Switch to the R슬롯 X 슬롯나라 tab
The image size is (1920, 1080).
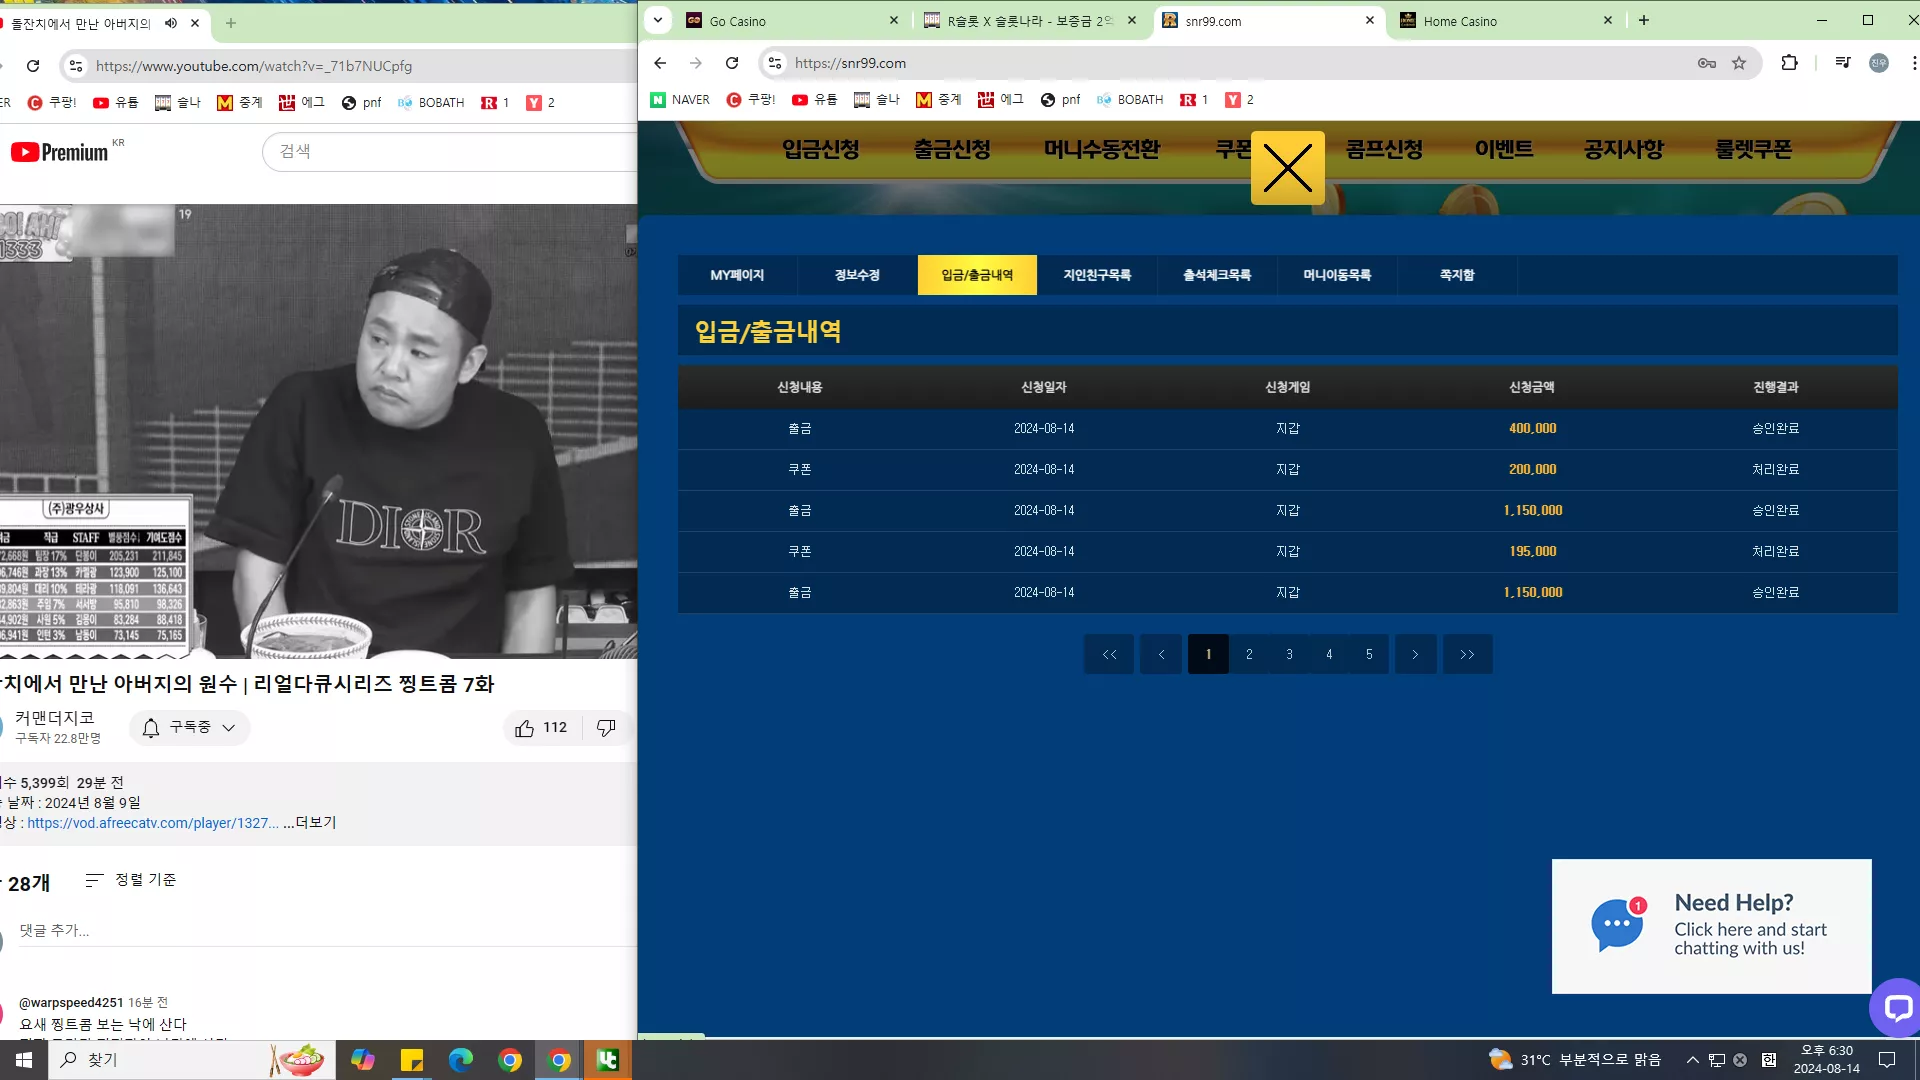1028,21
